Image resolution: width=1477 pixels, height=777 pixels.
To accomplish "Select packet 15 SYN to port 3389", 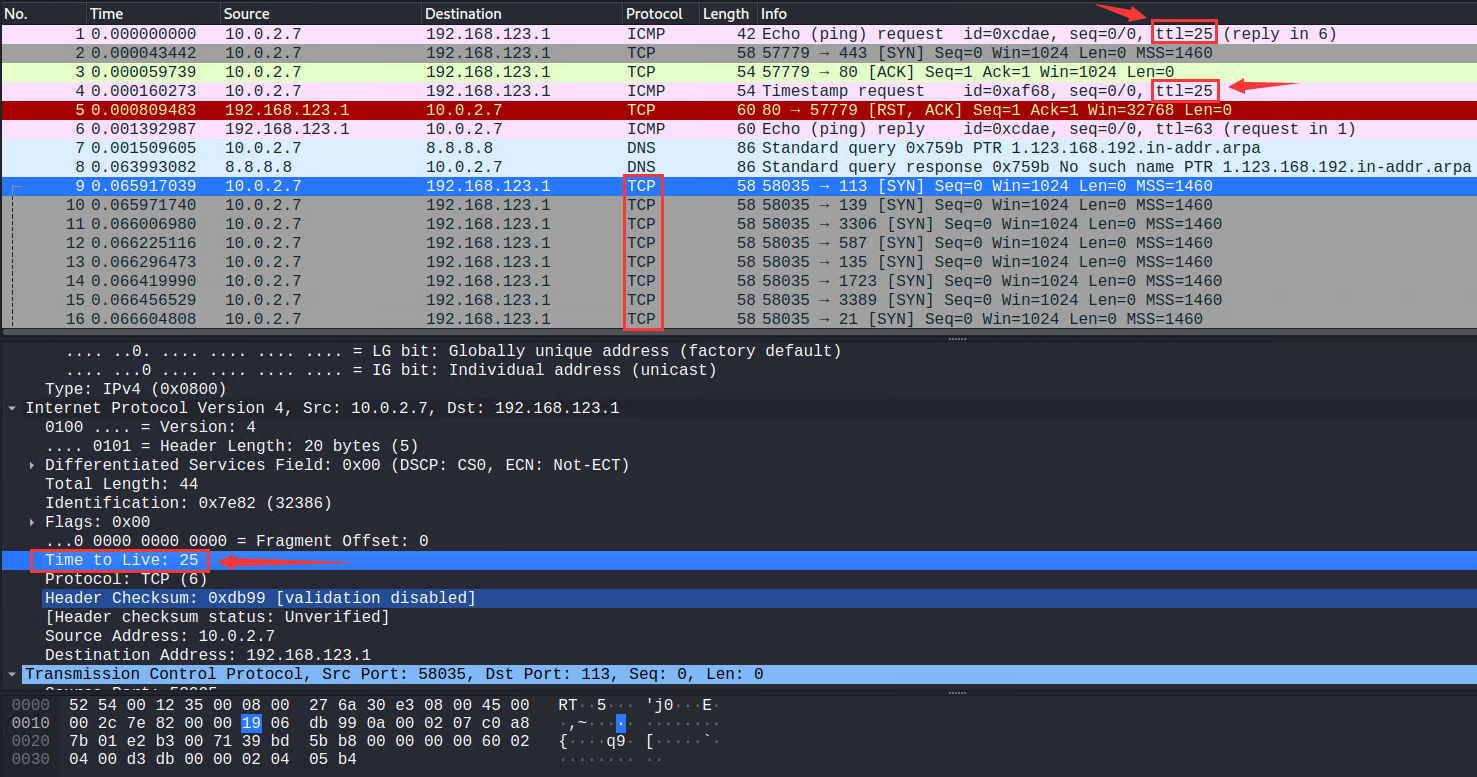I will pos(738,300).
